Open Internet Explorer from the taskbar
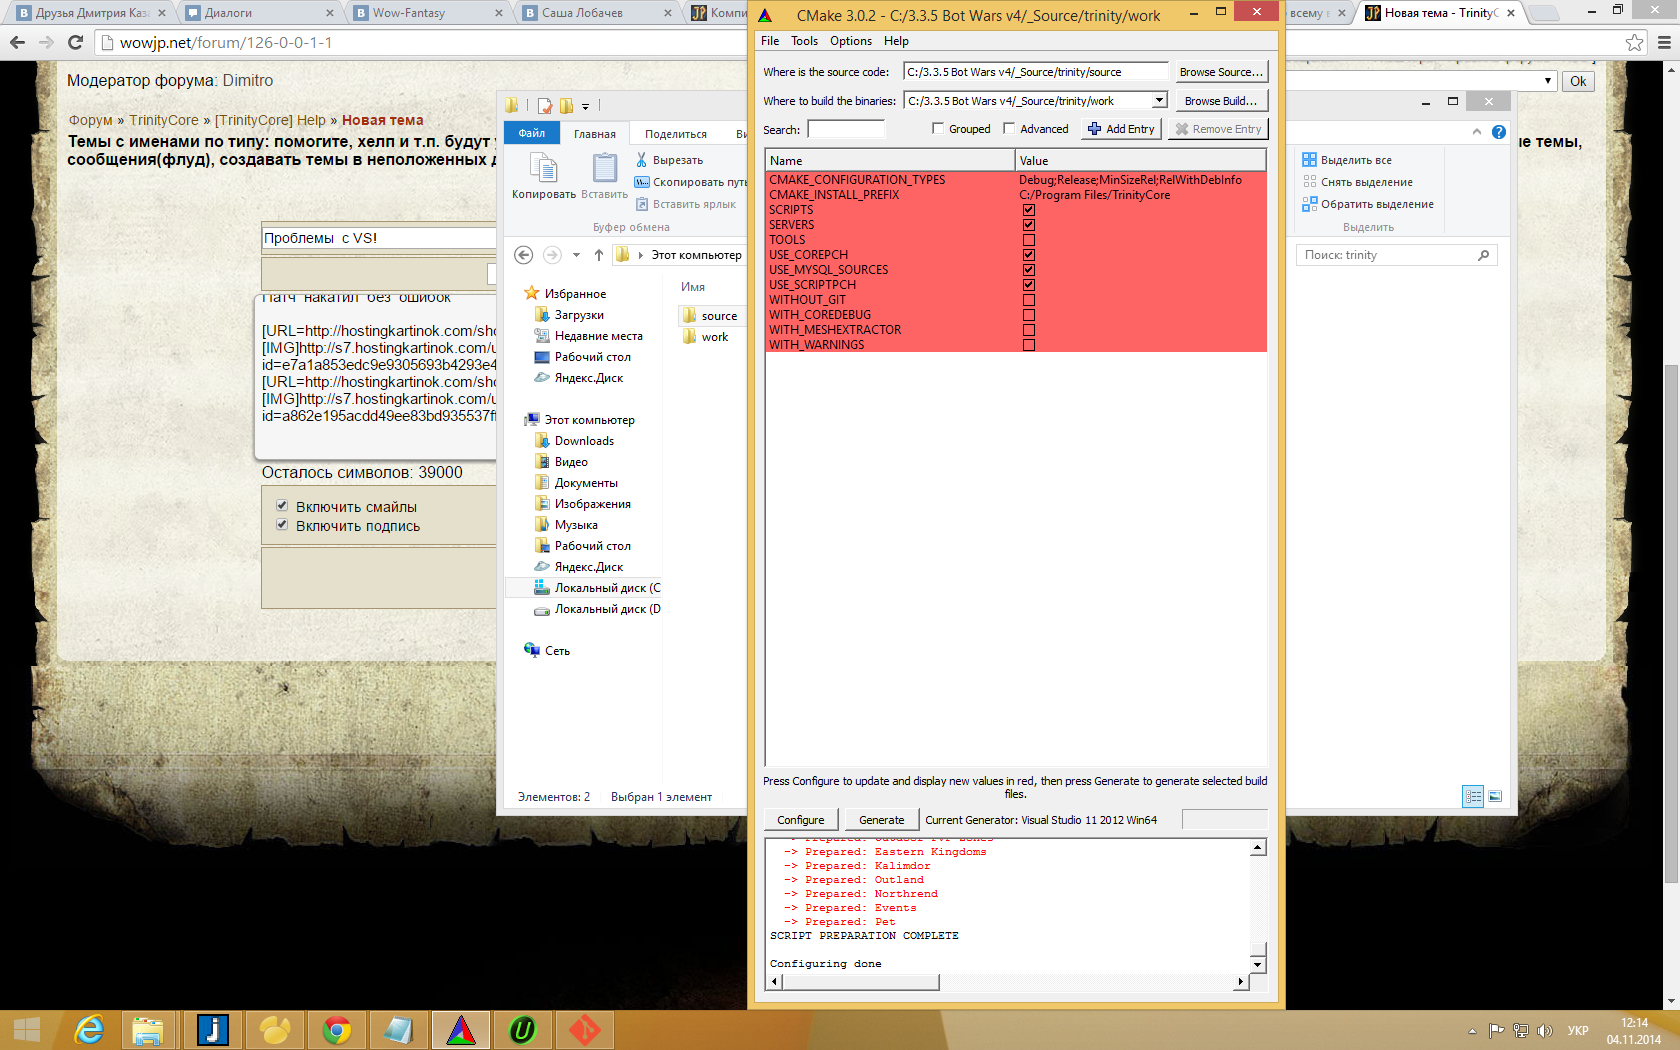 coord(89,1029)
